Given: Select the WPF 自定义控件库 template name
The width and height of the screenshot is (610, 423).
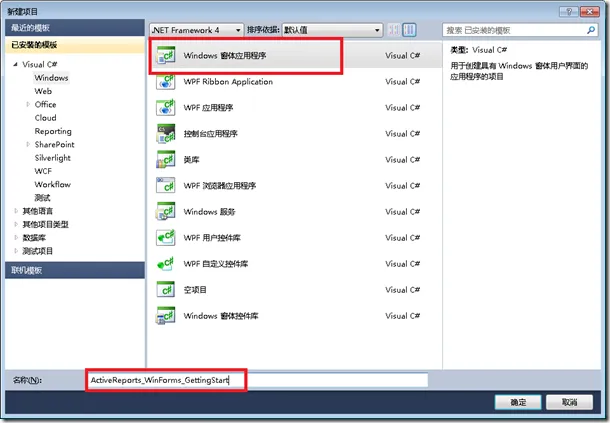Looking at the screenshot, I should (216, 264).
